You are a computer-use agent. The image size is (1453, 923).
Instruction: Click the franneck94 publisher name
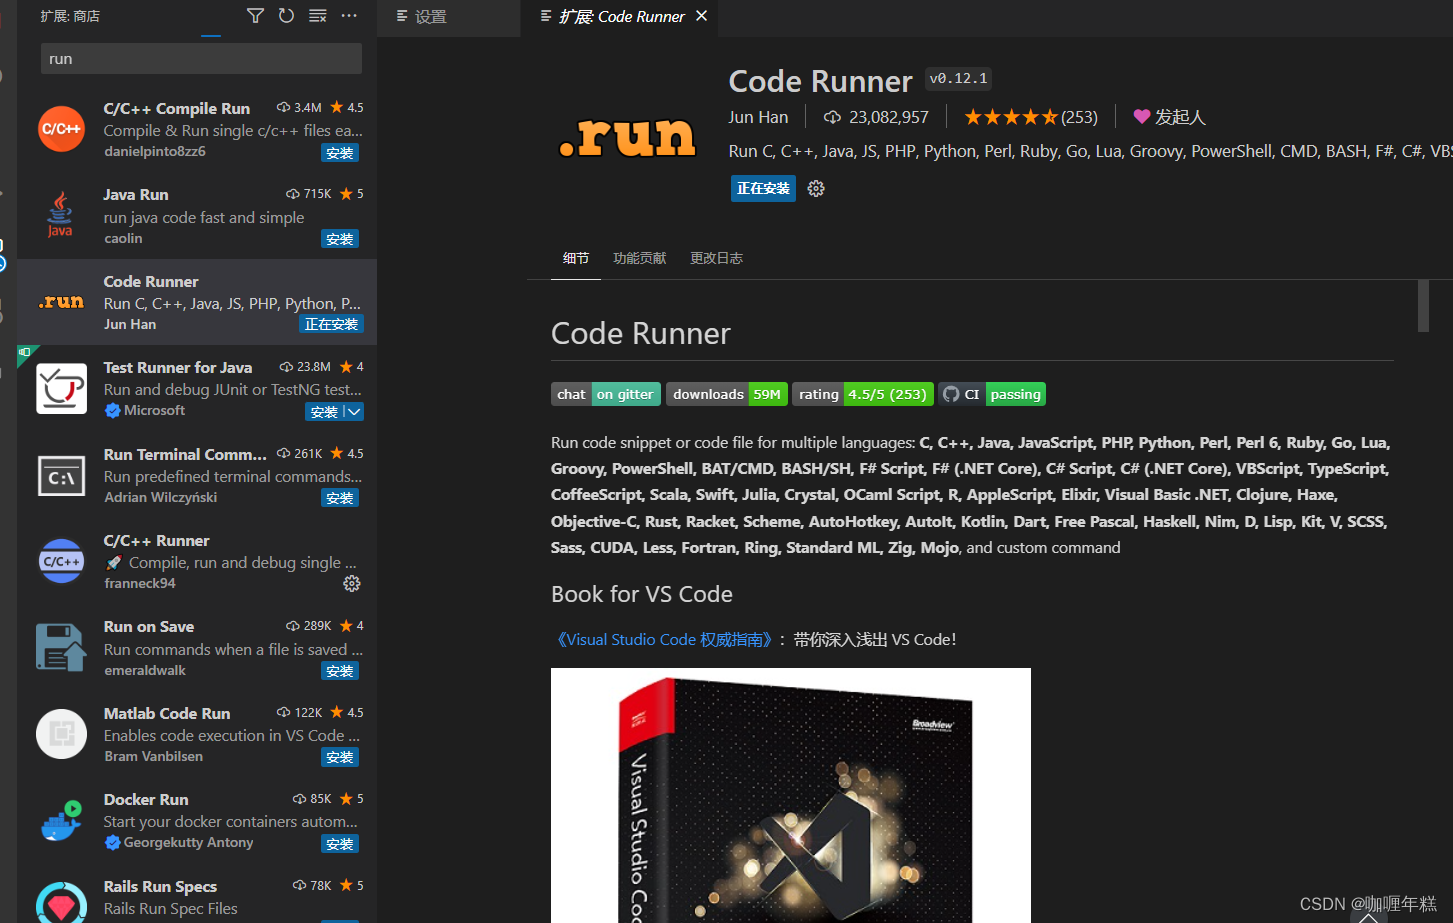point(140,583)
